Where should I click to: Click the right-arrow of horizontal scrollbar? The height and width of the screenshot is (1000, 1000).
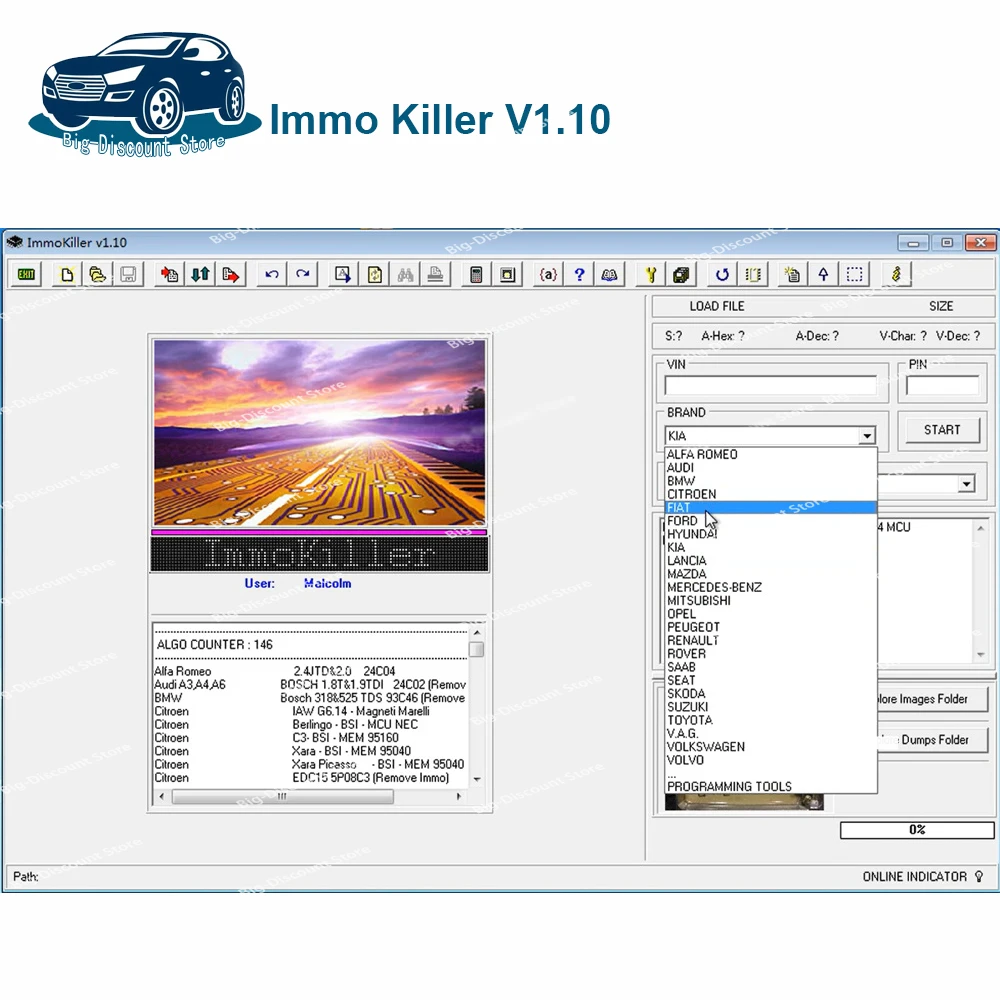459,797
